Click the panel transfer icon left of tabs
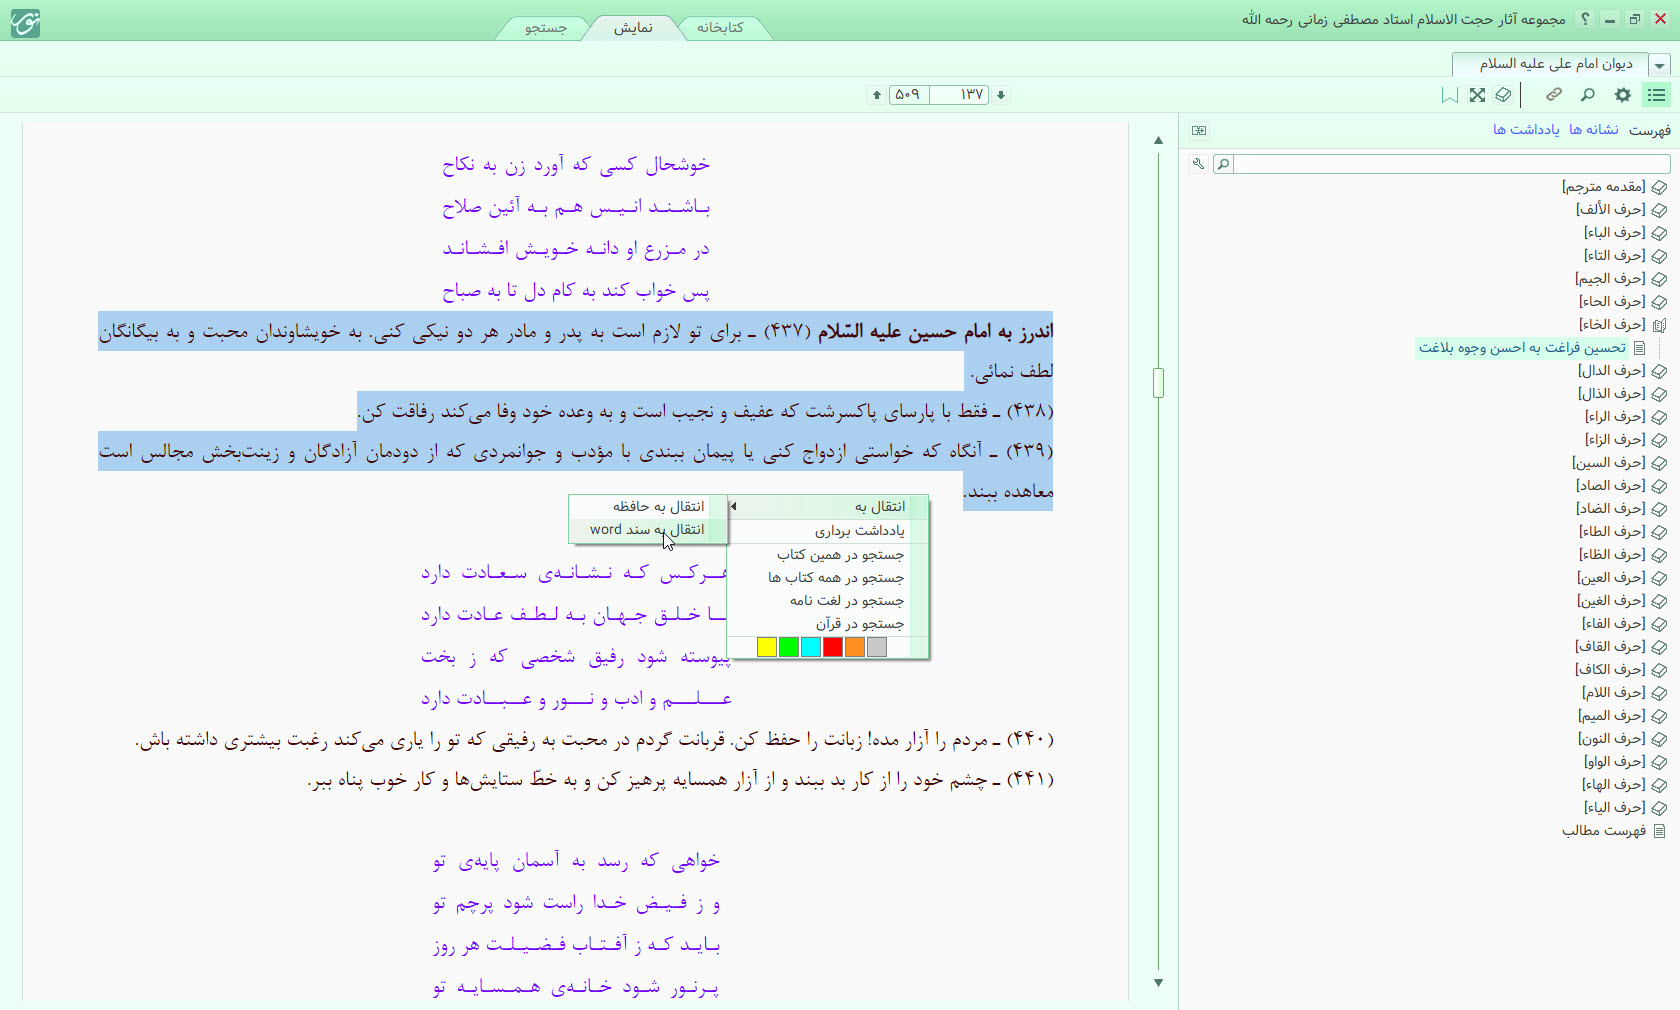 click(1199, 130)
